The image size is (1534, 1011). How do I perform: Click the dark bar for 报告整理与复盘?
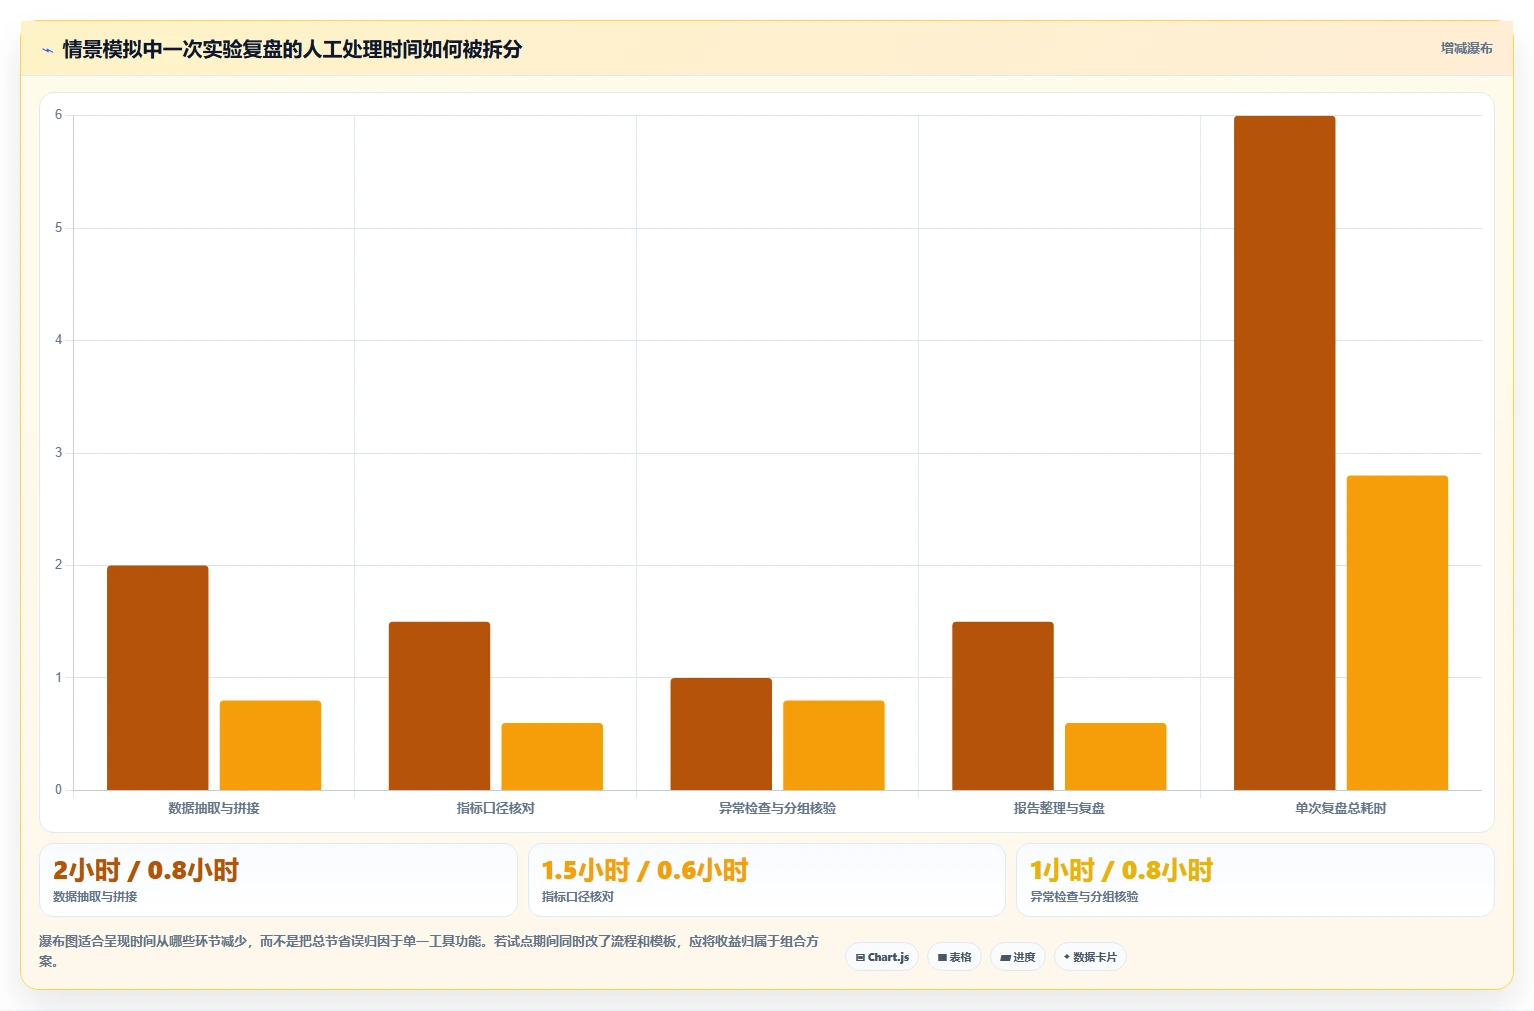(1003, 706)
